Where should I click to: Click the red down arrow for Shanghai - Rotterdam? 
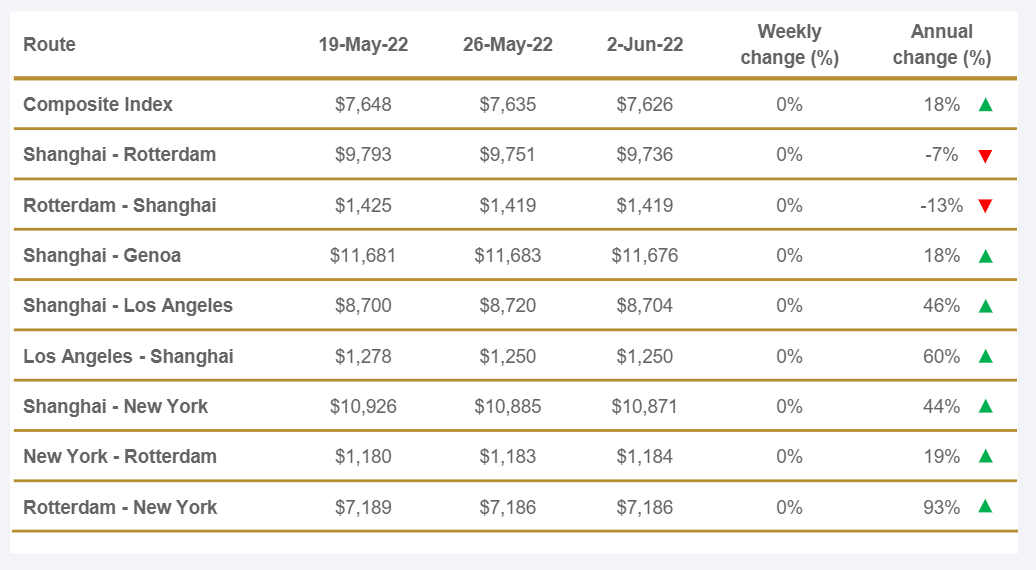[x=985, y=155]
